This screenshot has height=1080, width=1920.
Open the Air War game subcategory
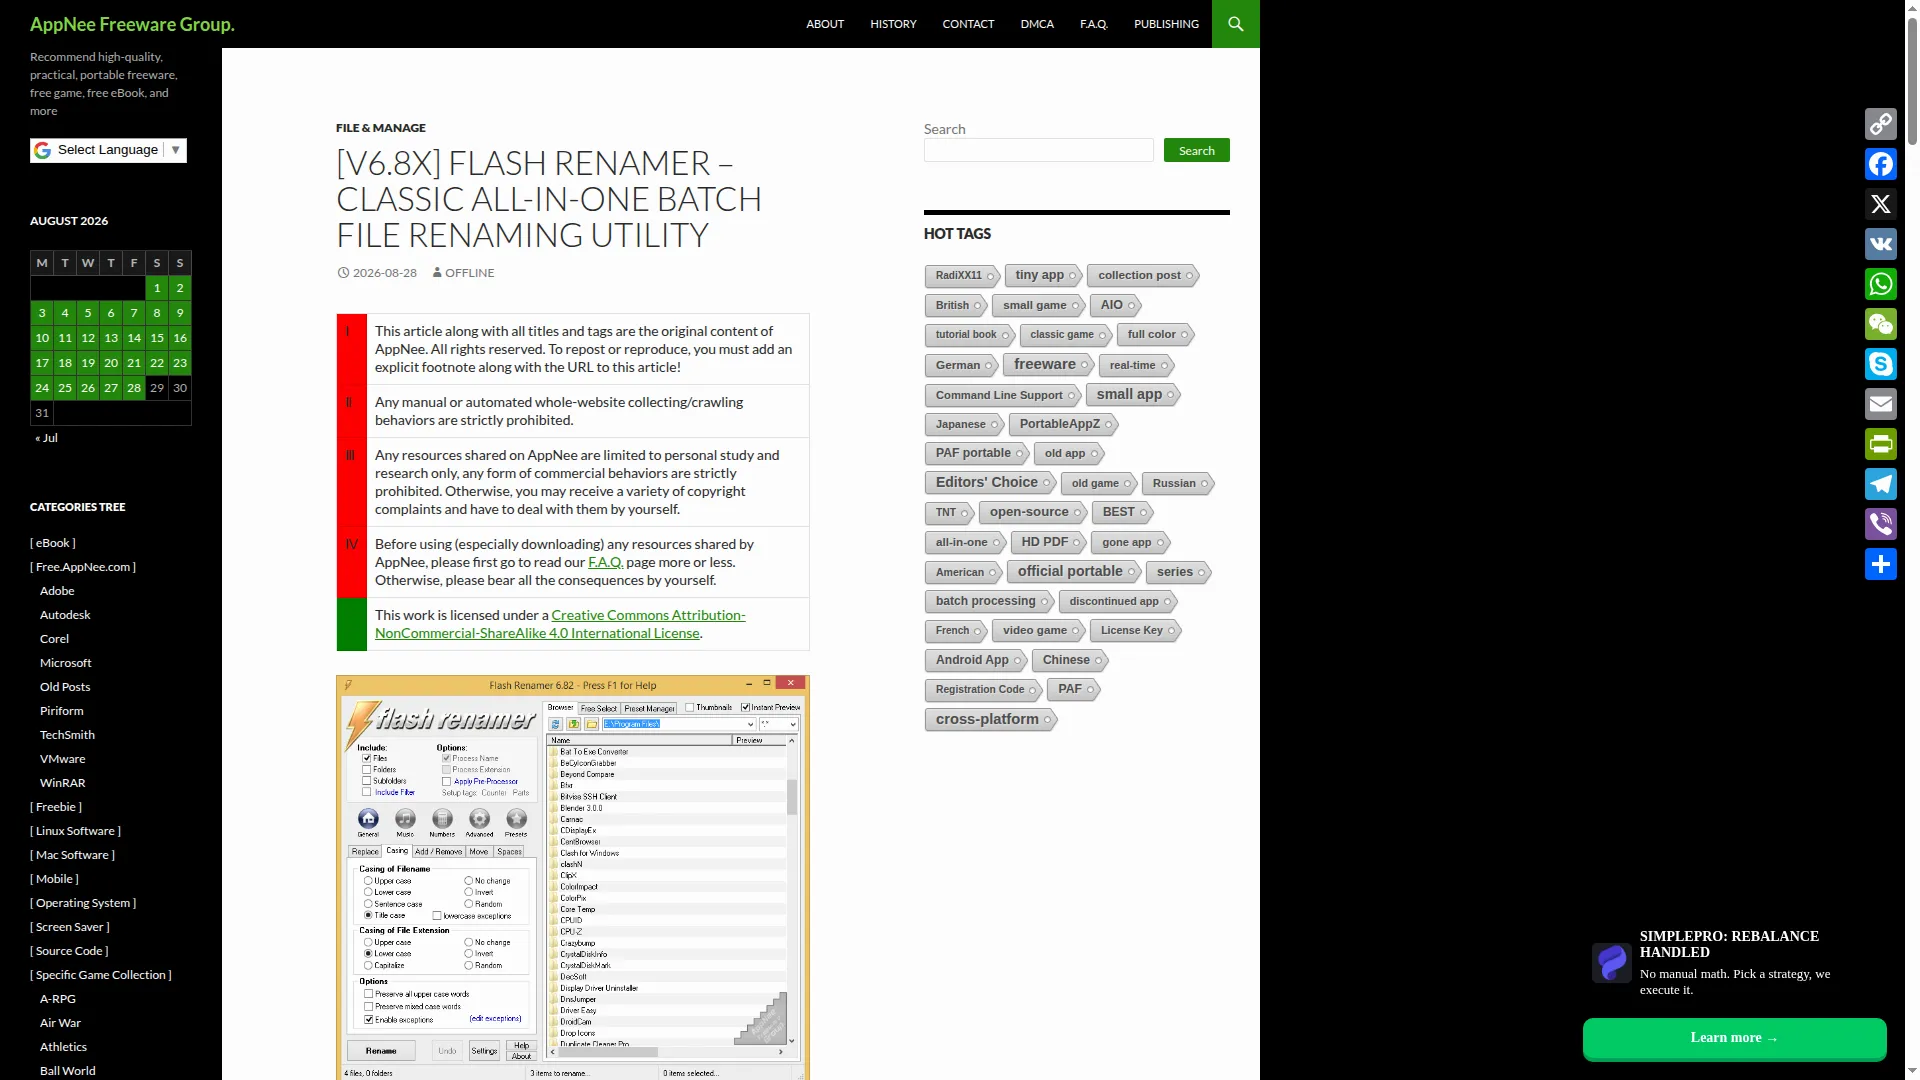pyautogui.click(x=60, y=1023)
